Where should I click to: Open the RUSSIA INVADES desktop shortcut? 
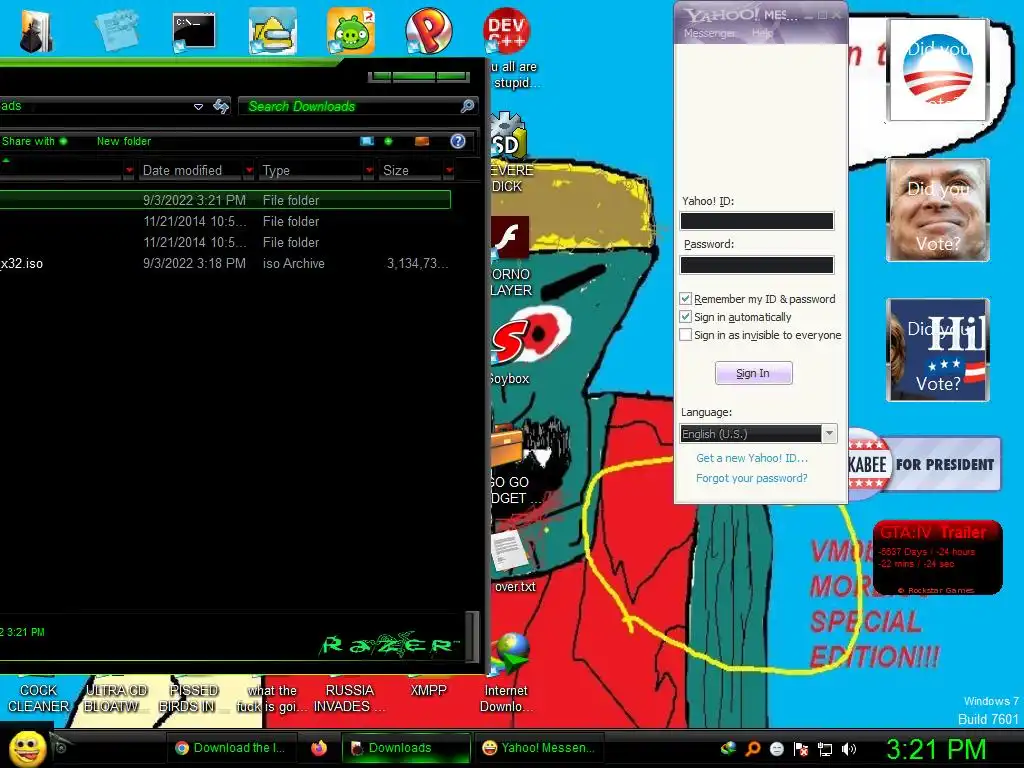pyautogui.click(x=349, y=698)
